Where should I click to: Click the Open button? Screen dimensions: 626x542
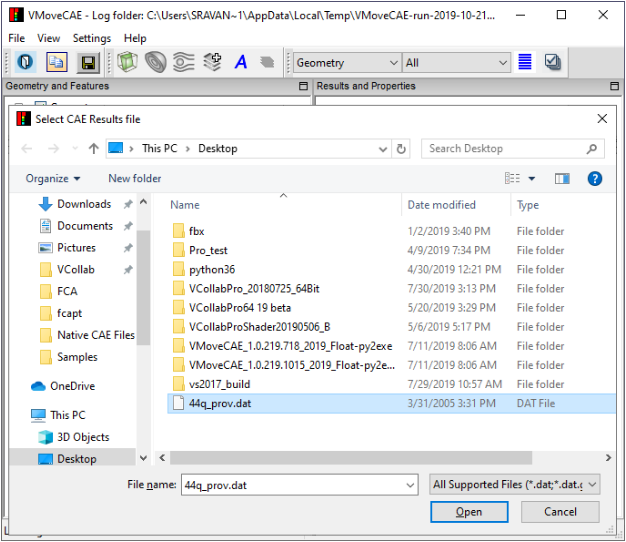469,512
